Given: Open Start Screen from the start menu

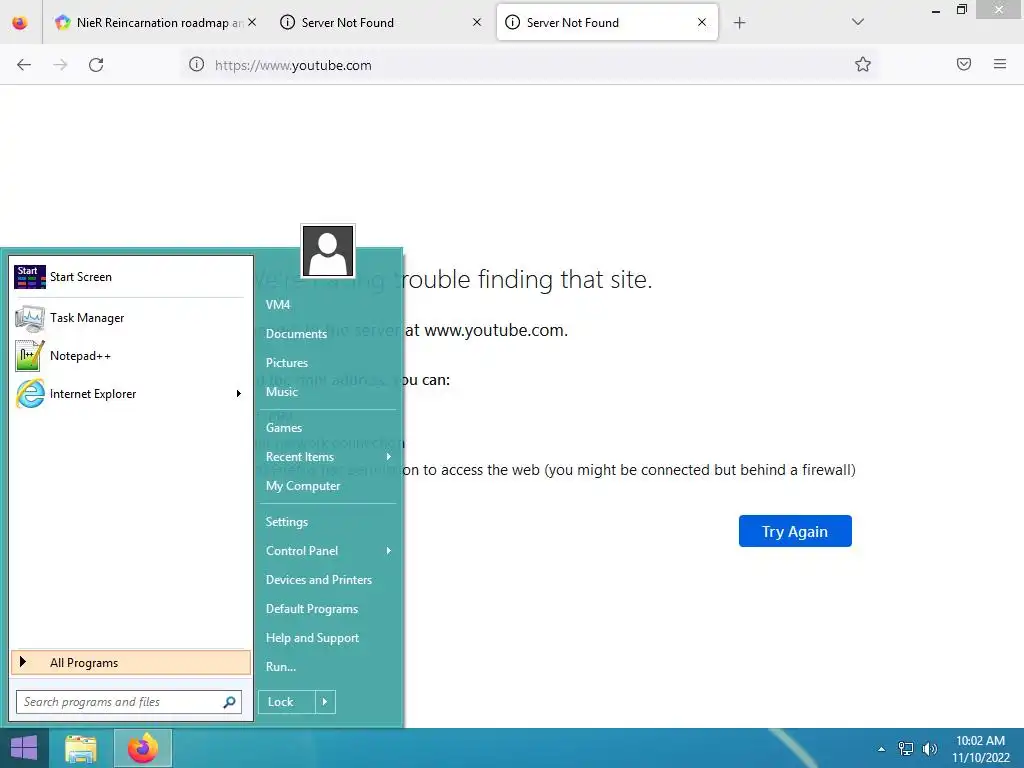Looking at the screenshot, I should (x=129, y=277).
